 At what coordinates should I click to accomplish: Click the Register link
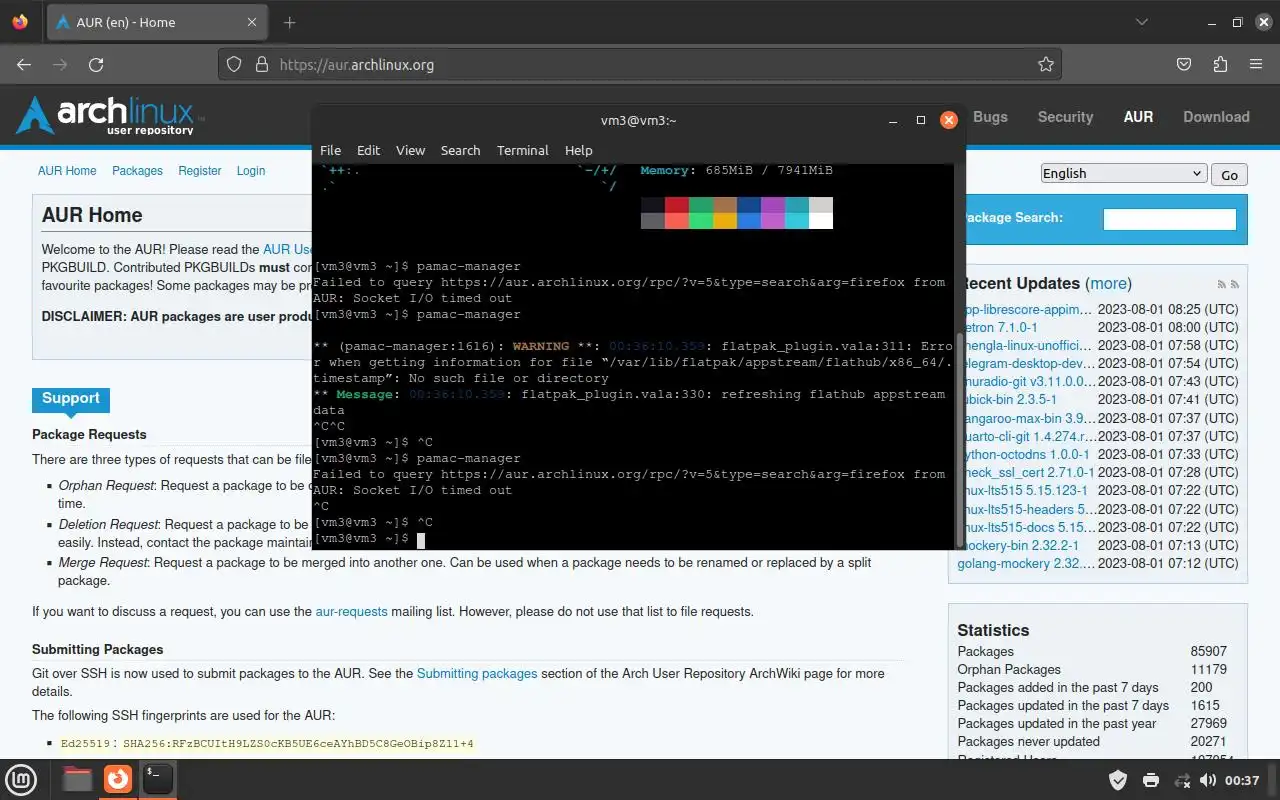tap(200, 171)
